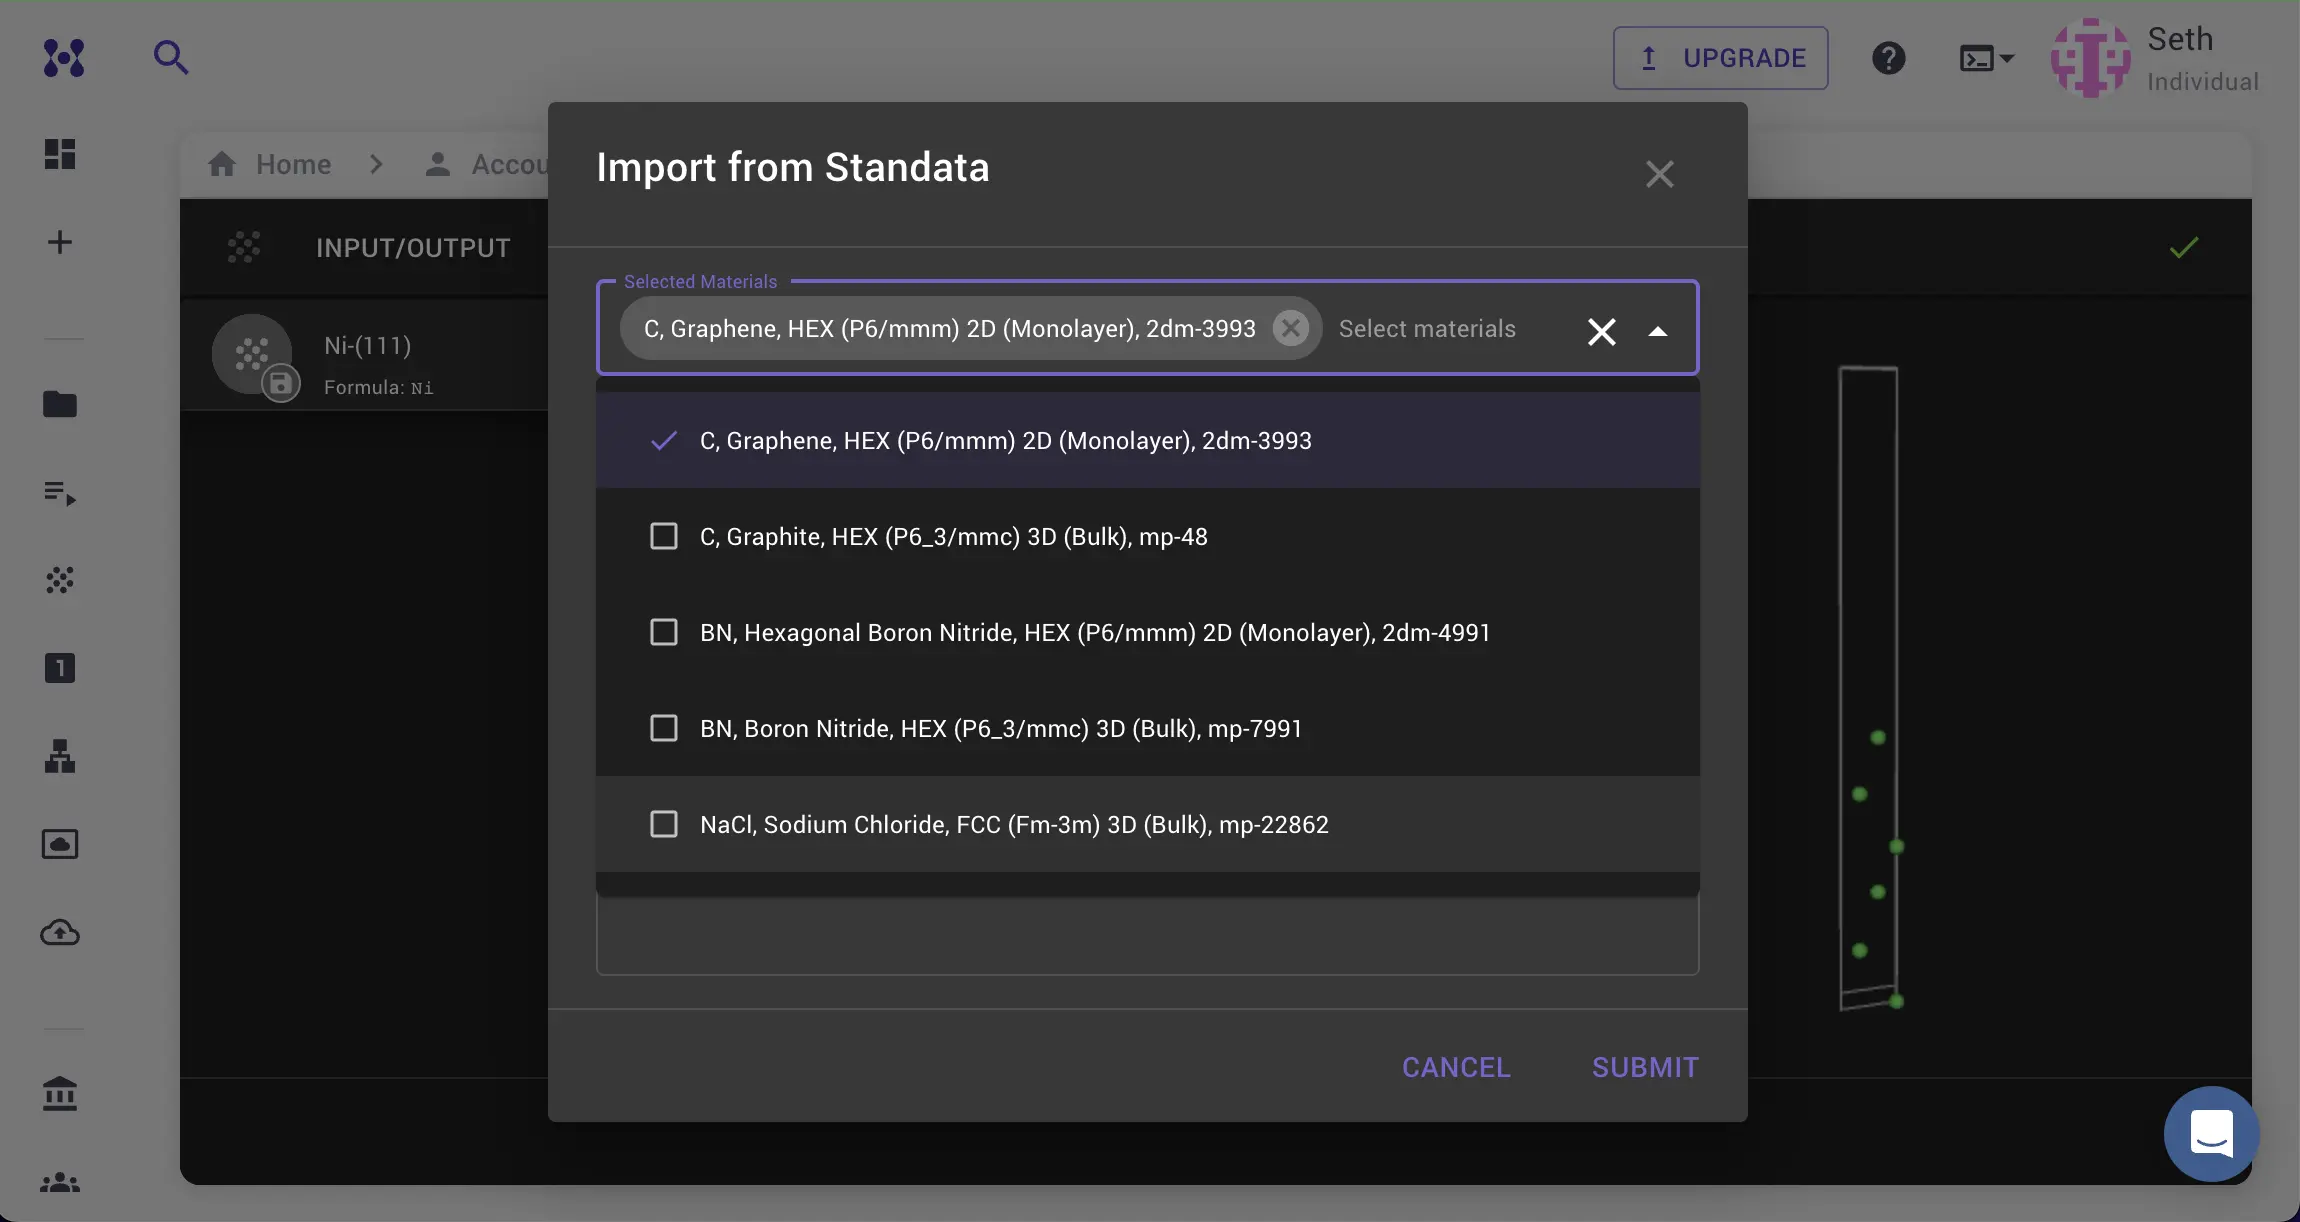Screen dimensions: 2300x1222
Task: Click the plus icon to create new entity
Action: (59, 241)
